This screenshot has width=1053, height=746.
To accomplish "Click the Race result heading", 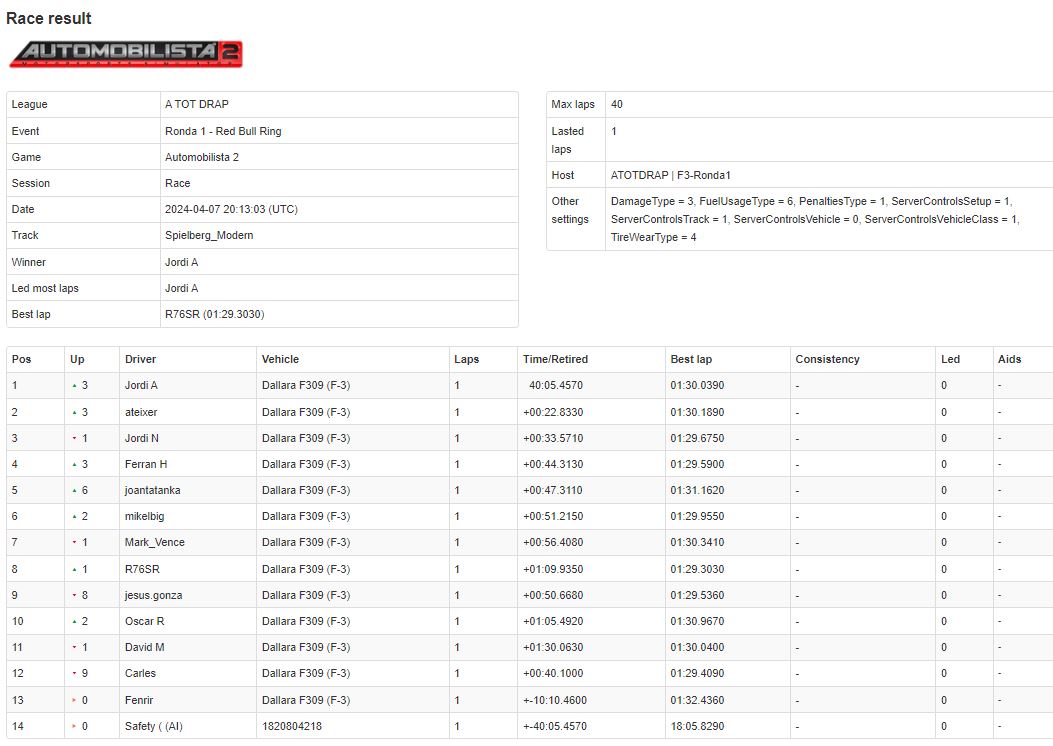I will [48, 18].
